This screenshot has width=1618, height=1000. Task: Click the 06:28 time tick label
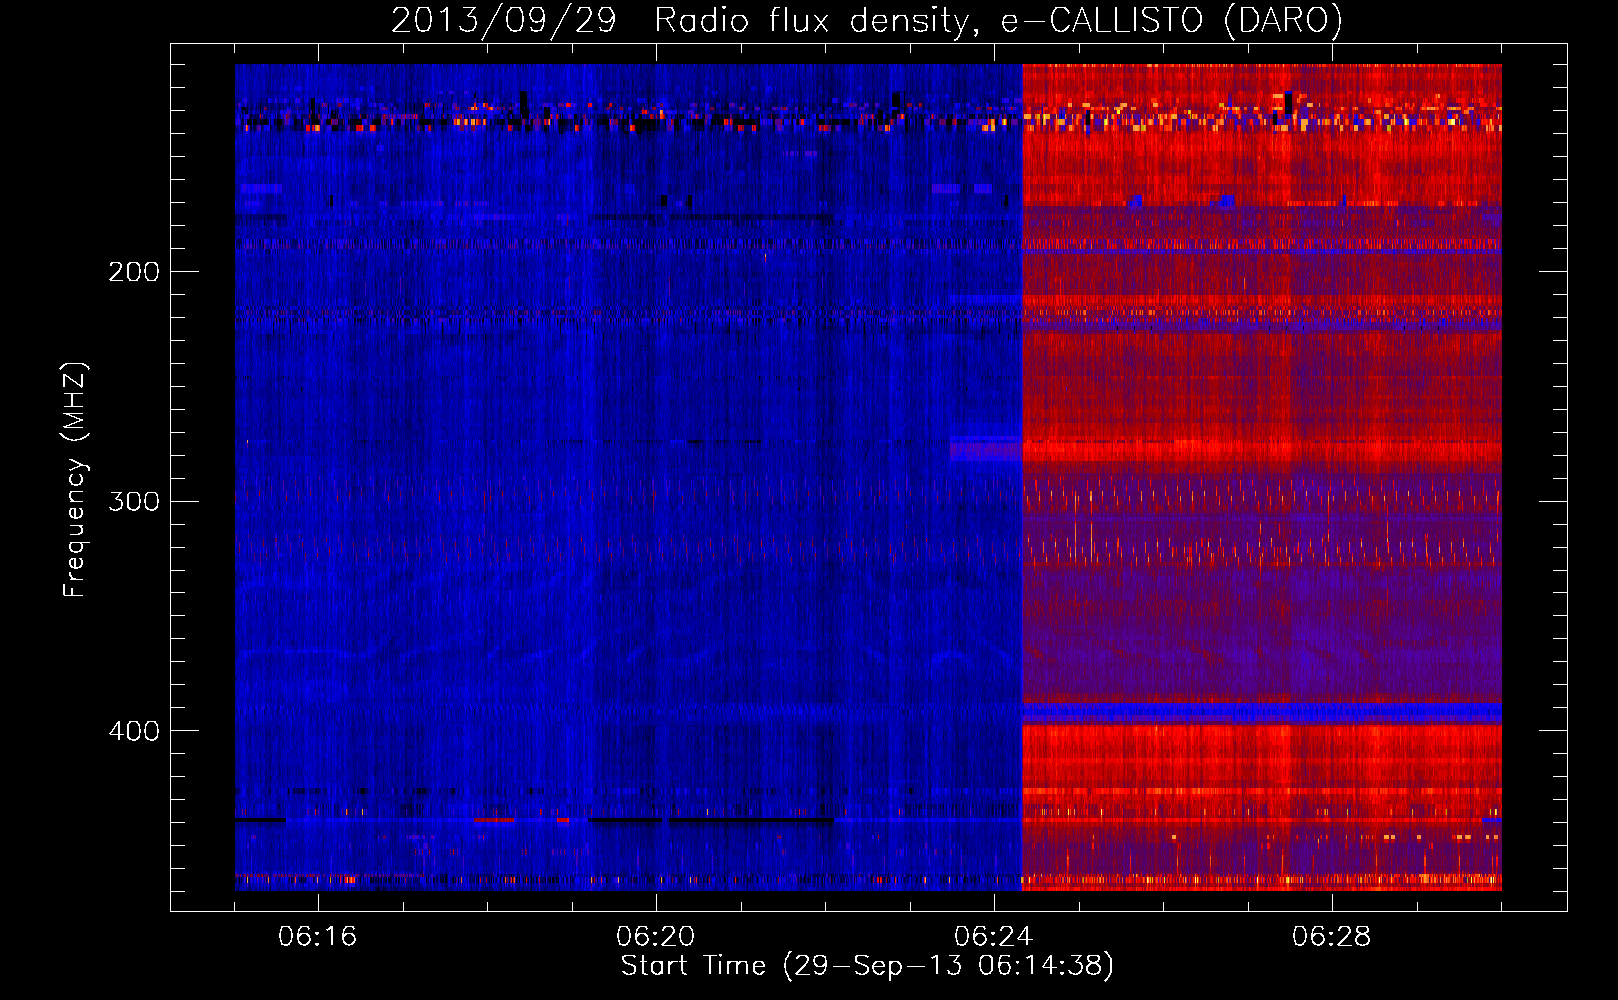1331,937
